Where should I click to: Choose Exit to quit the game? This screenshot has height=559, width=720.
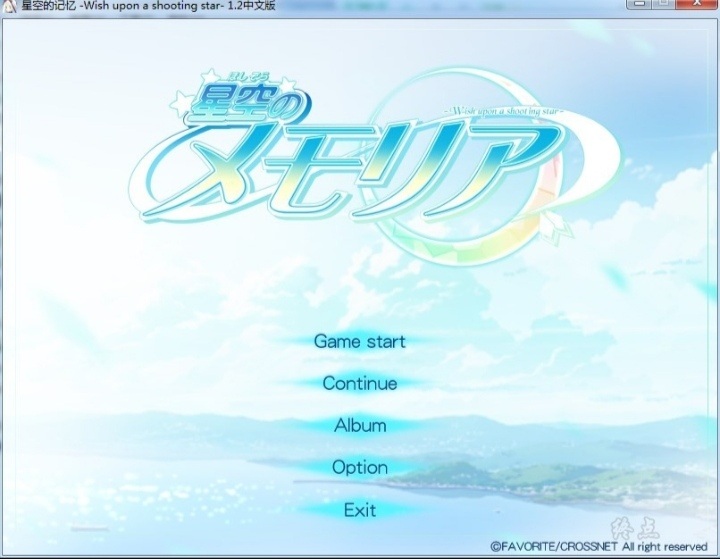coord(359,509)
